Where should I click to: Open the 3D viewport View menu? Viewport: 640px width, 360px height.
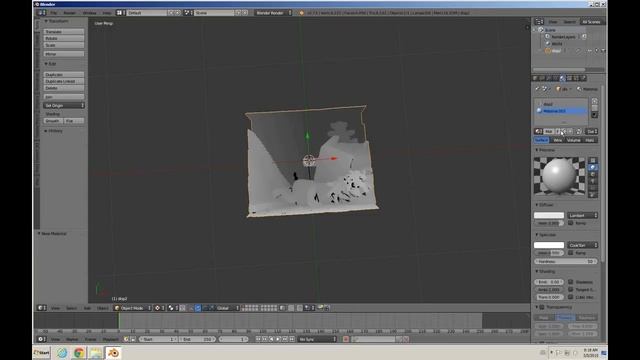(55, 308)
